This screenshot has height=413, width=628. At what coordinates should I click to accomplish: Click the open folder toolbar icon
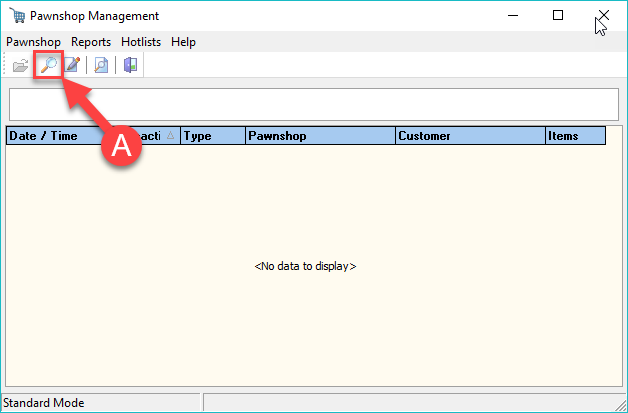tap(21, 66)
